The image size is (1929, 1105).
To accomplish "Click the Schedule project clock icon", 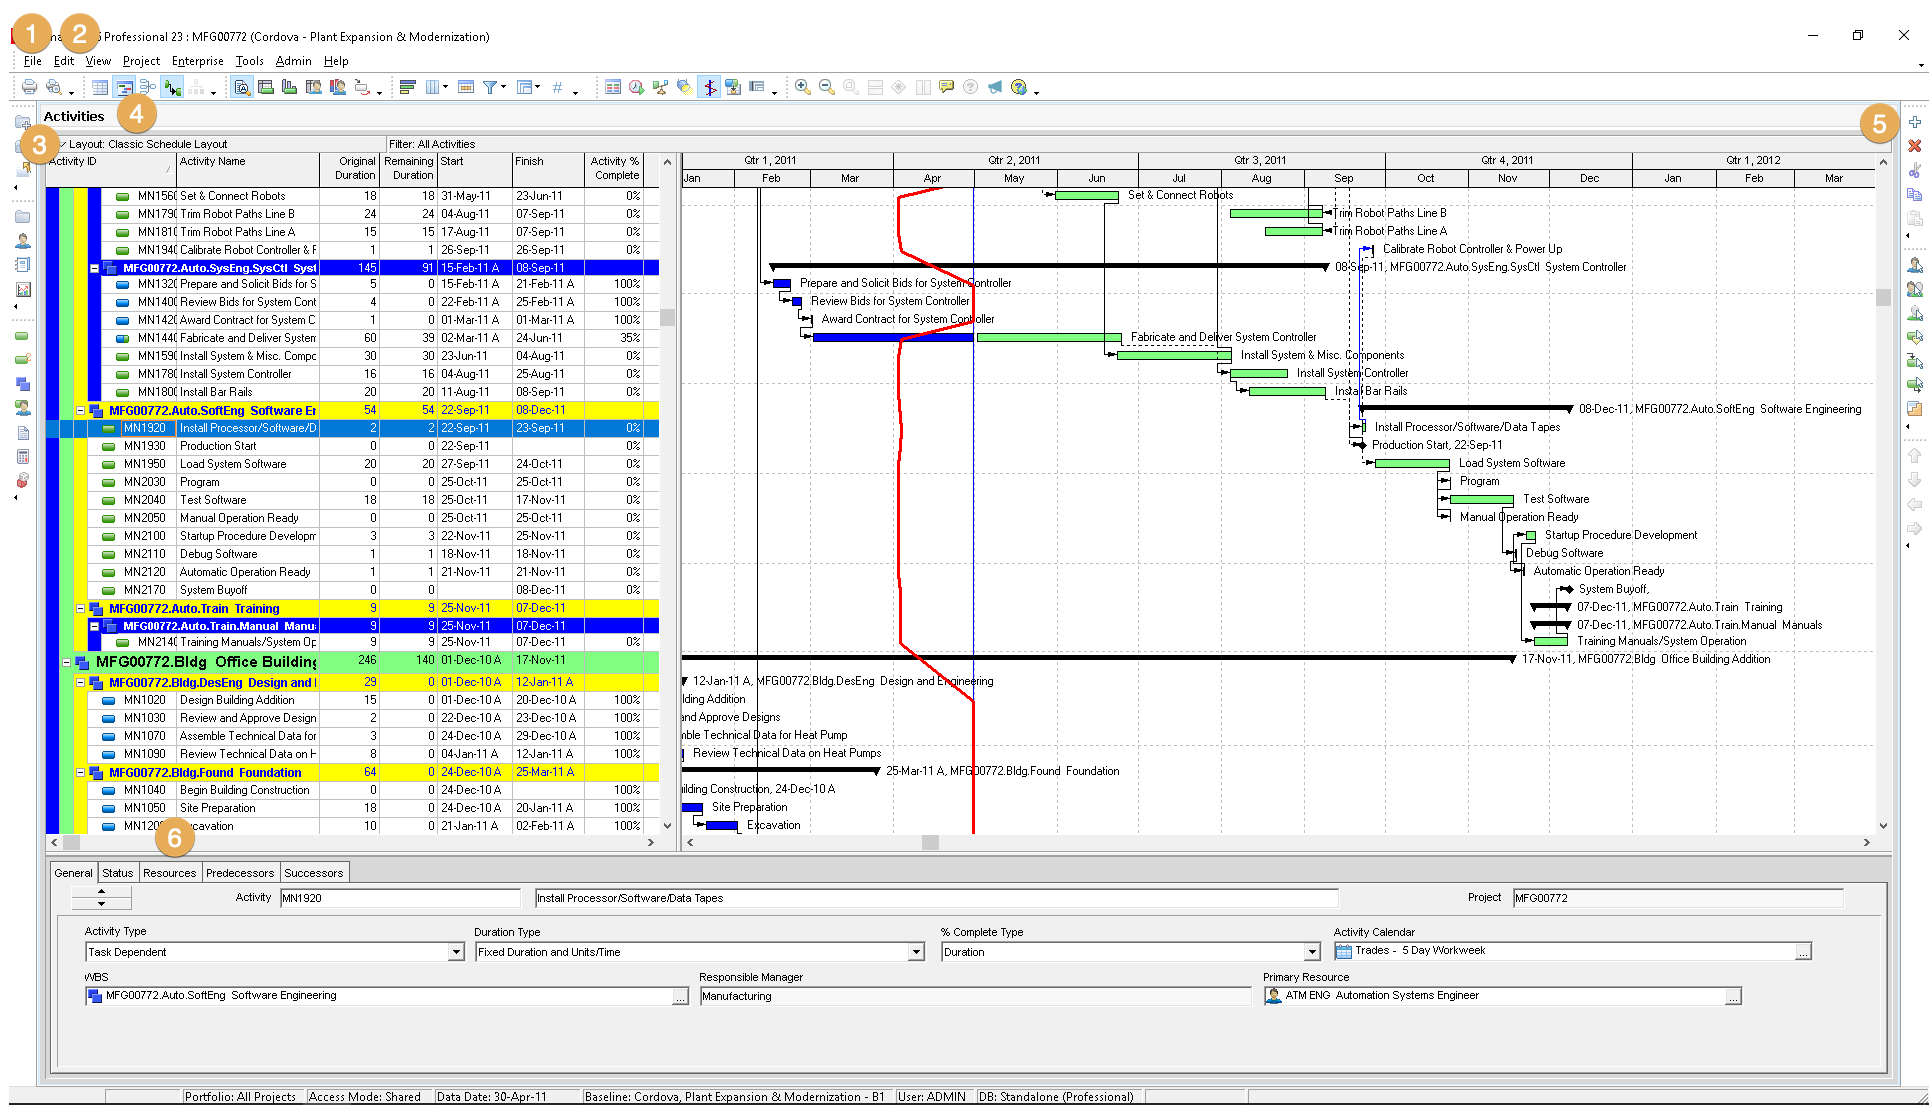I will click(x=636, y=88).
